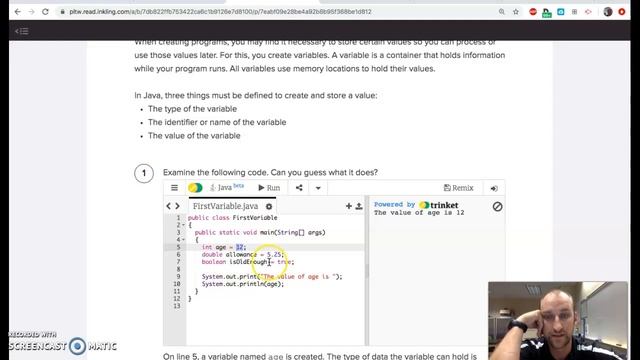This screenshot has height=360, width=640.
Task: Click the address bar URL
Action: click(220, 12)
